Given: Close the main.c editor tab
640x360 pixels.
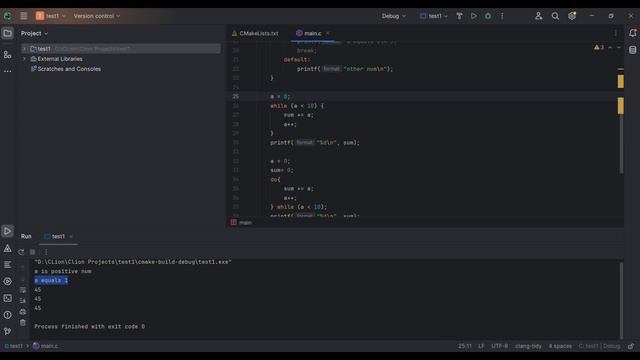Looking at the screenshot, I should 328,33.
